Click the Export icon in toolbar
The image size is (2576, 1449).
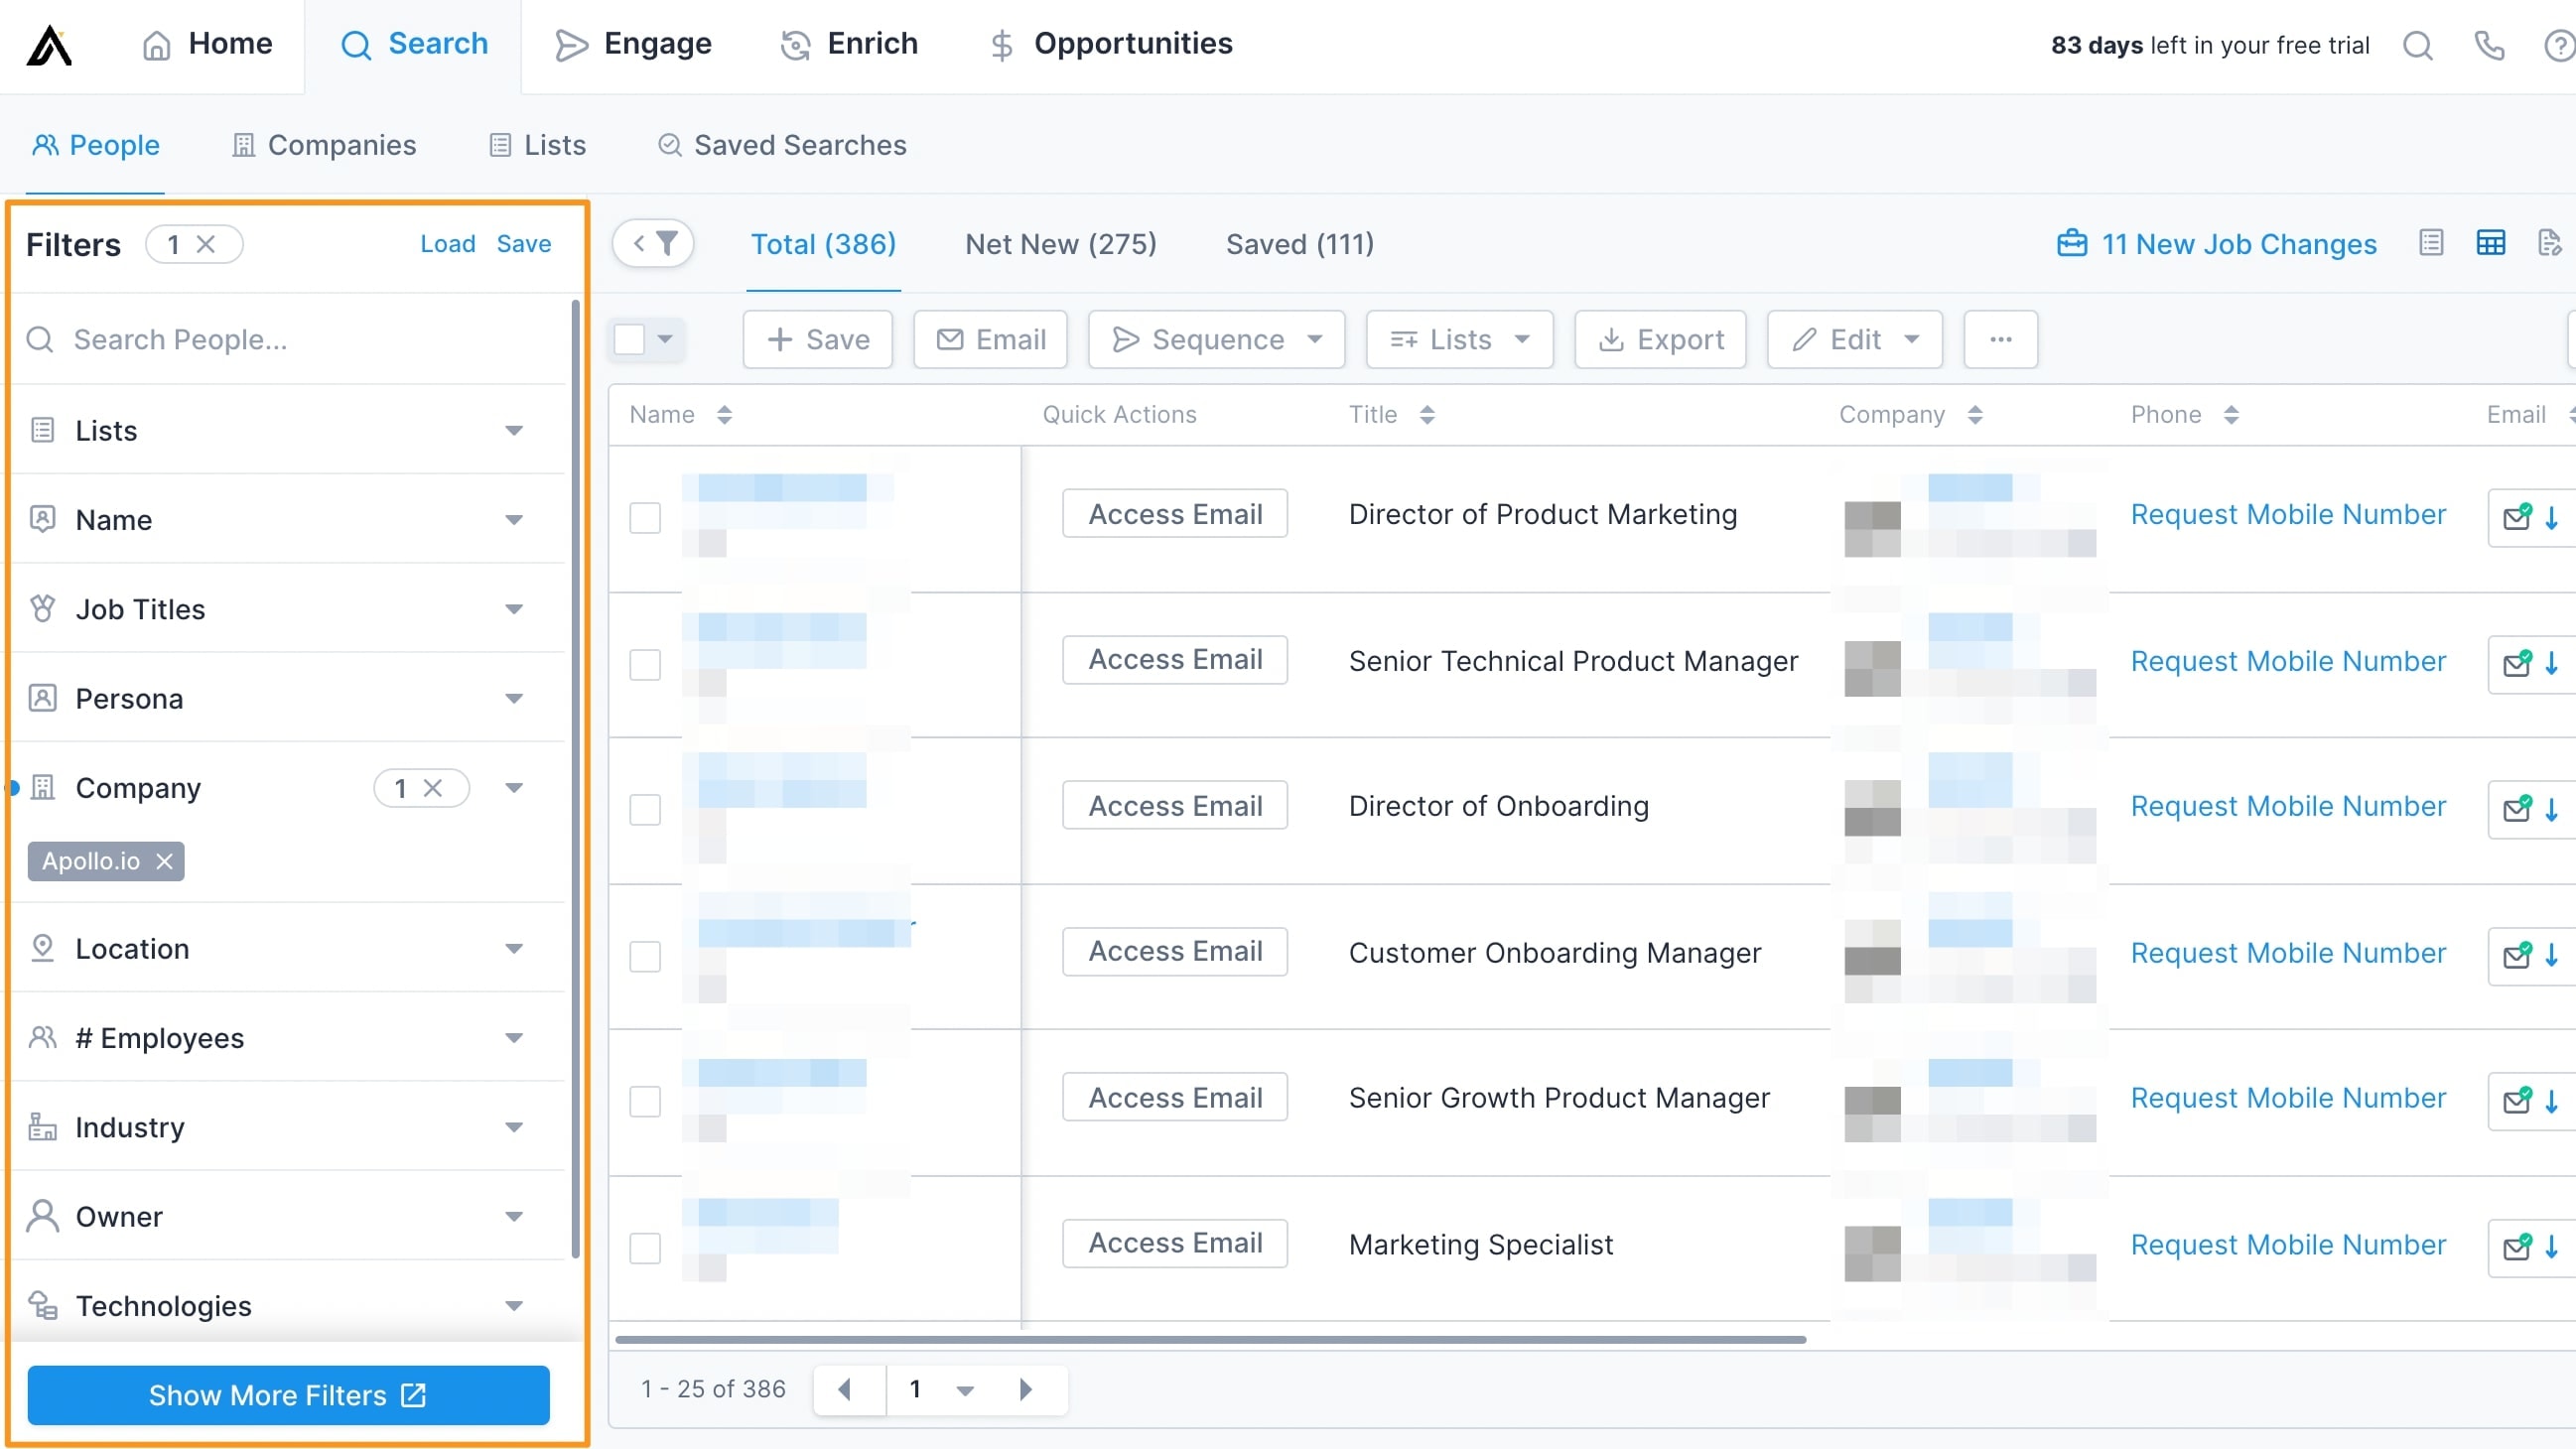pyautogui.click(x=1660, y=337)
